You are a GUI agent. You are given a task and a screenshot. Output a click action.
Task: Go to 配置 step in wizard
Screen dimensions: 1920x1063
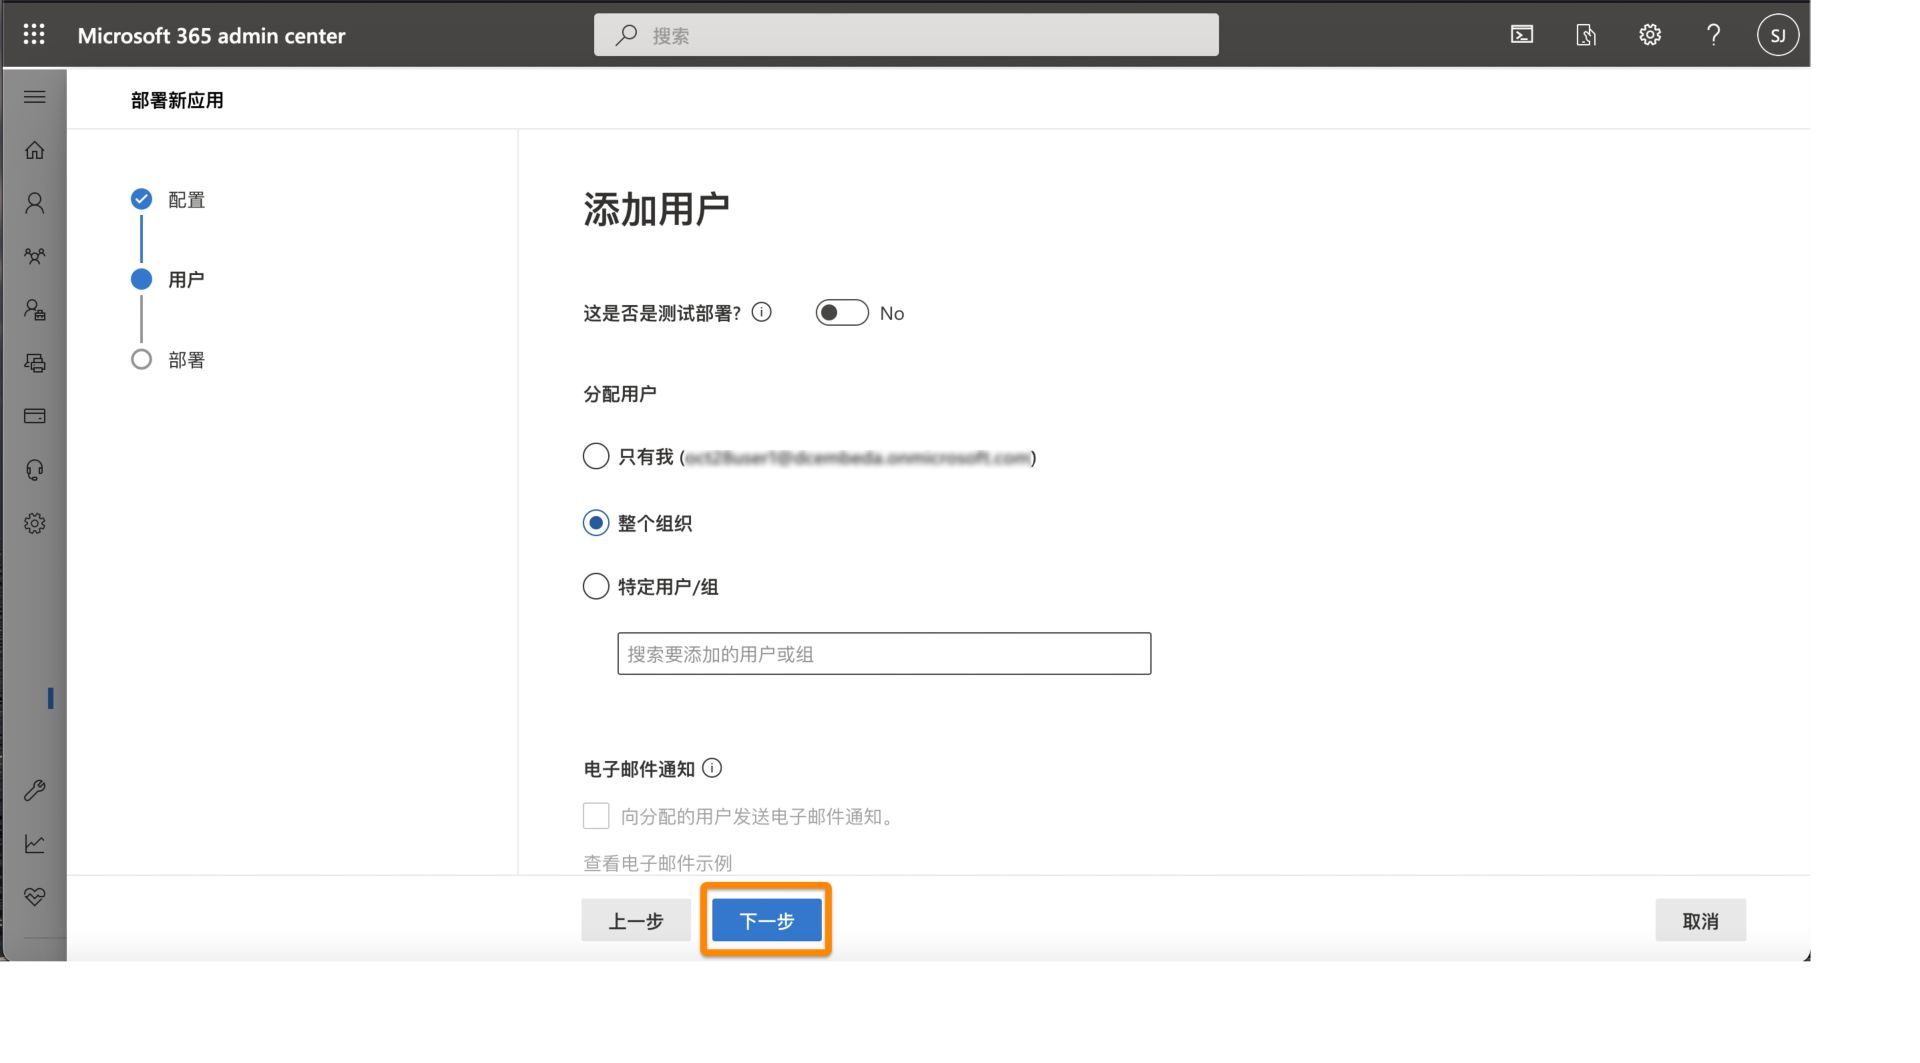pyautogui.click(x=186, y=200)
